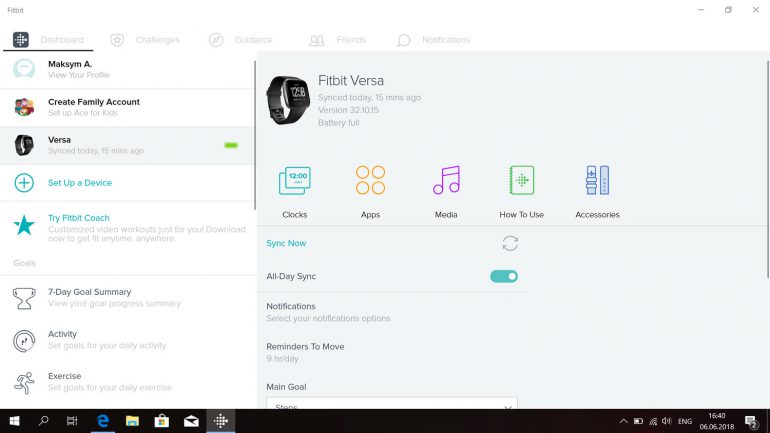Open the Accessories icon
The image size is (770, 433).
[x=597, y=181]
